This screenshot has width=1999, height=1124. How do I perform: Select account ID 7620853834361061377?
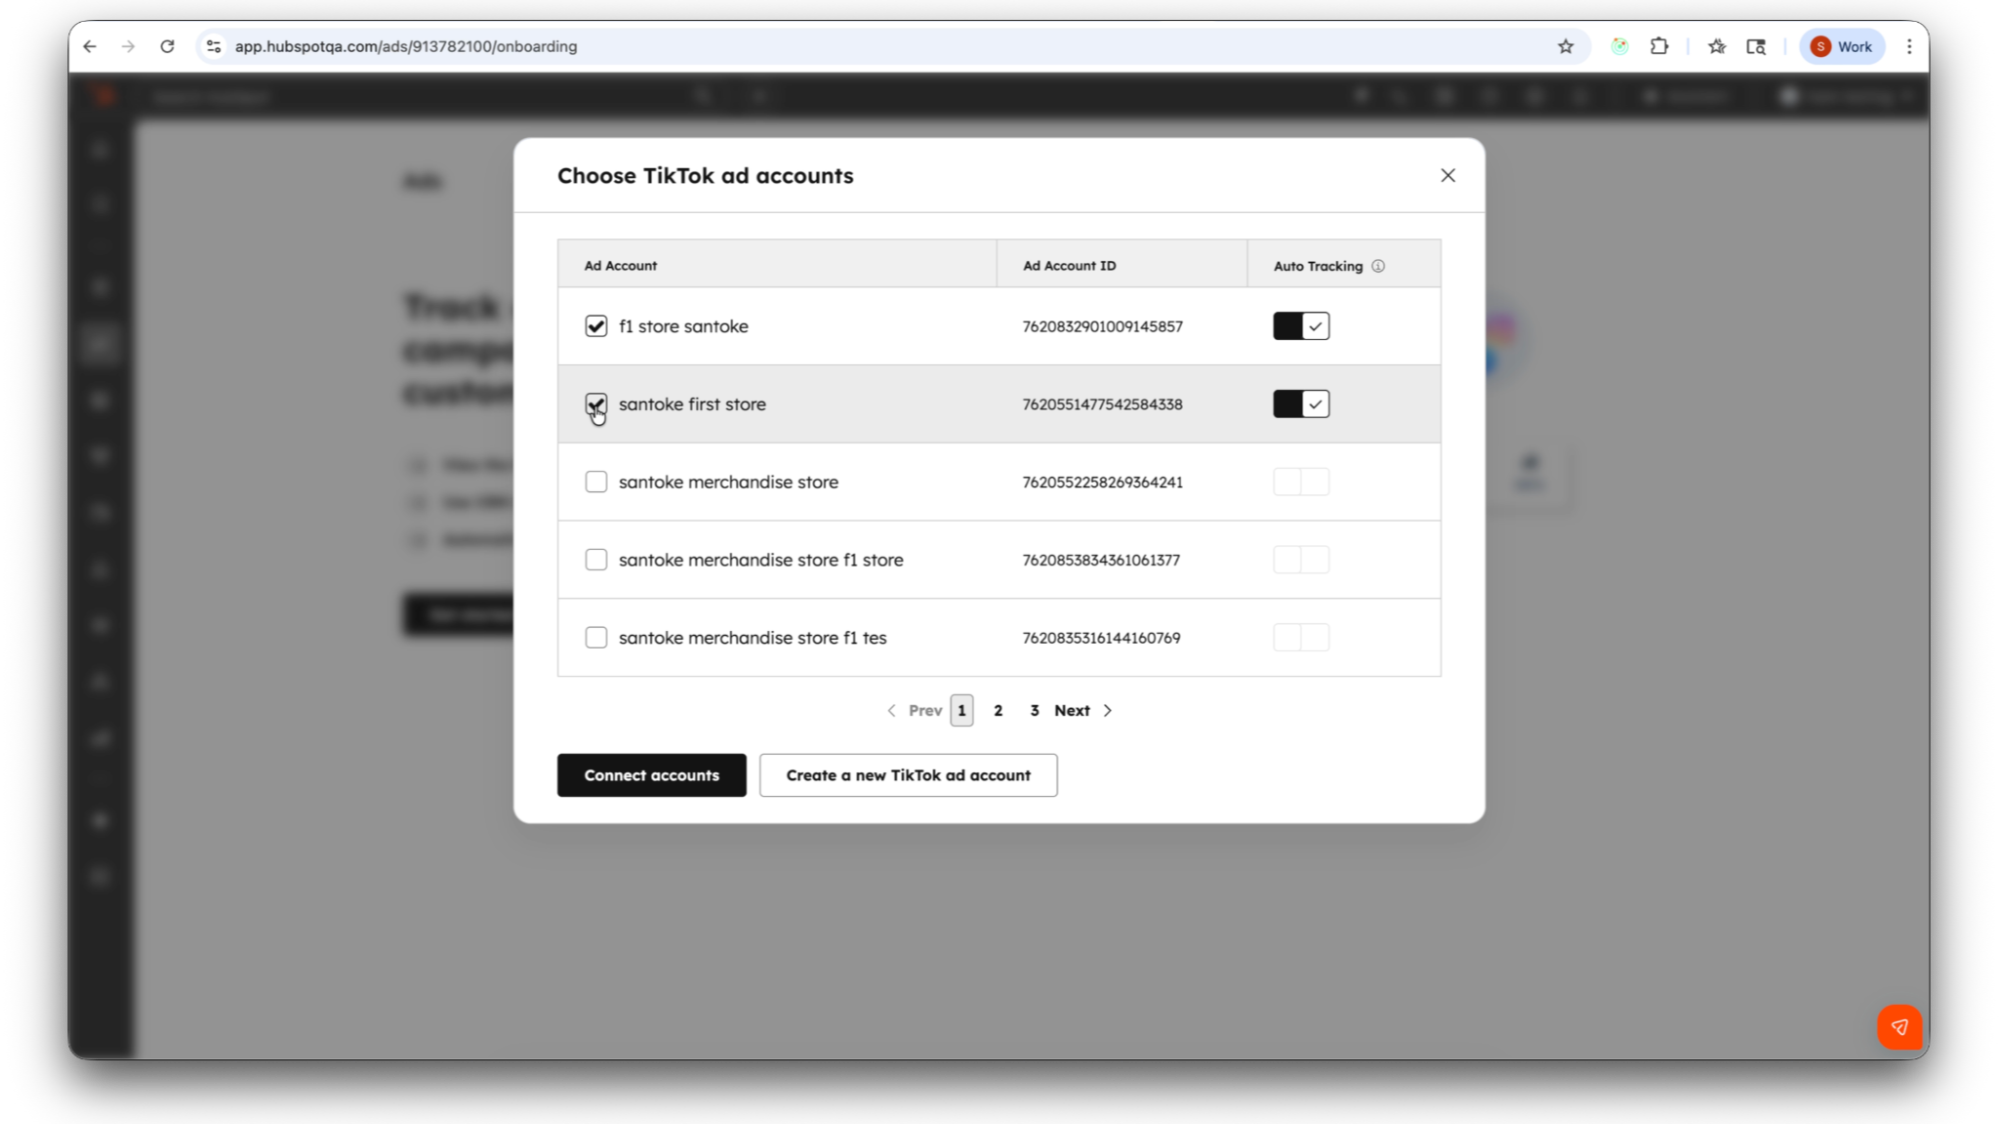tap(1101, 561)
